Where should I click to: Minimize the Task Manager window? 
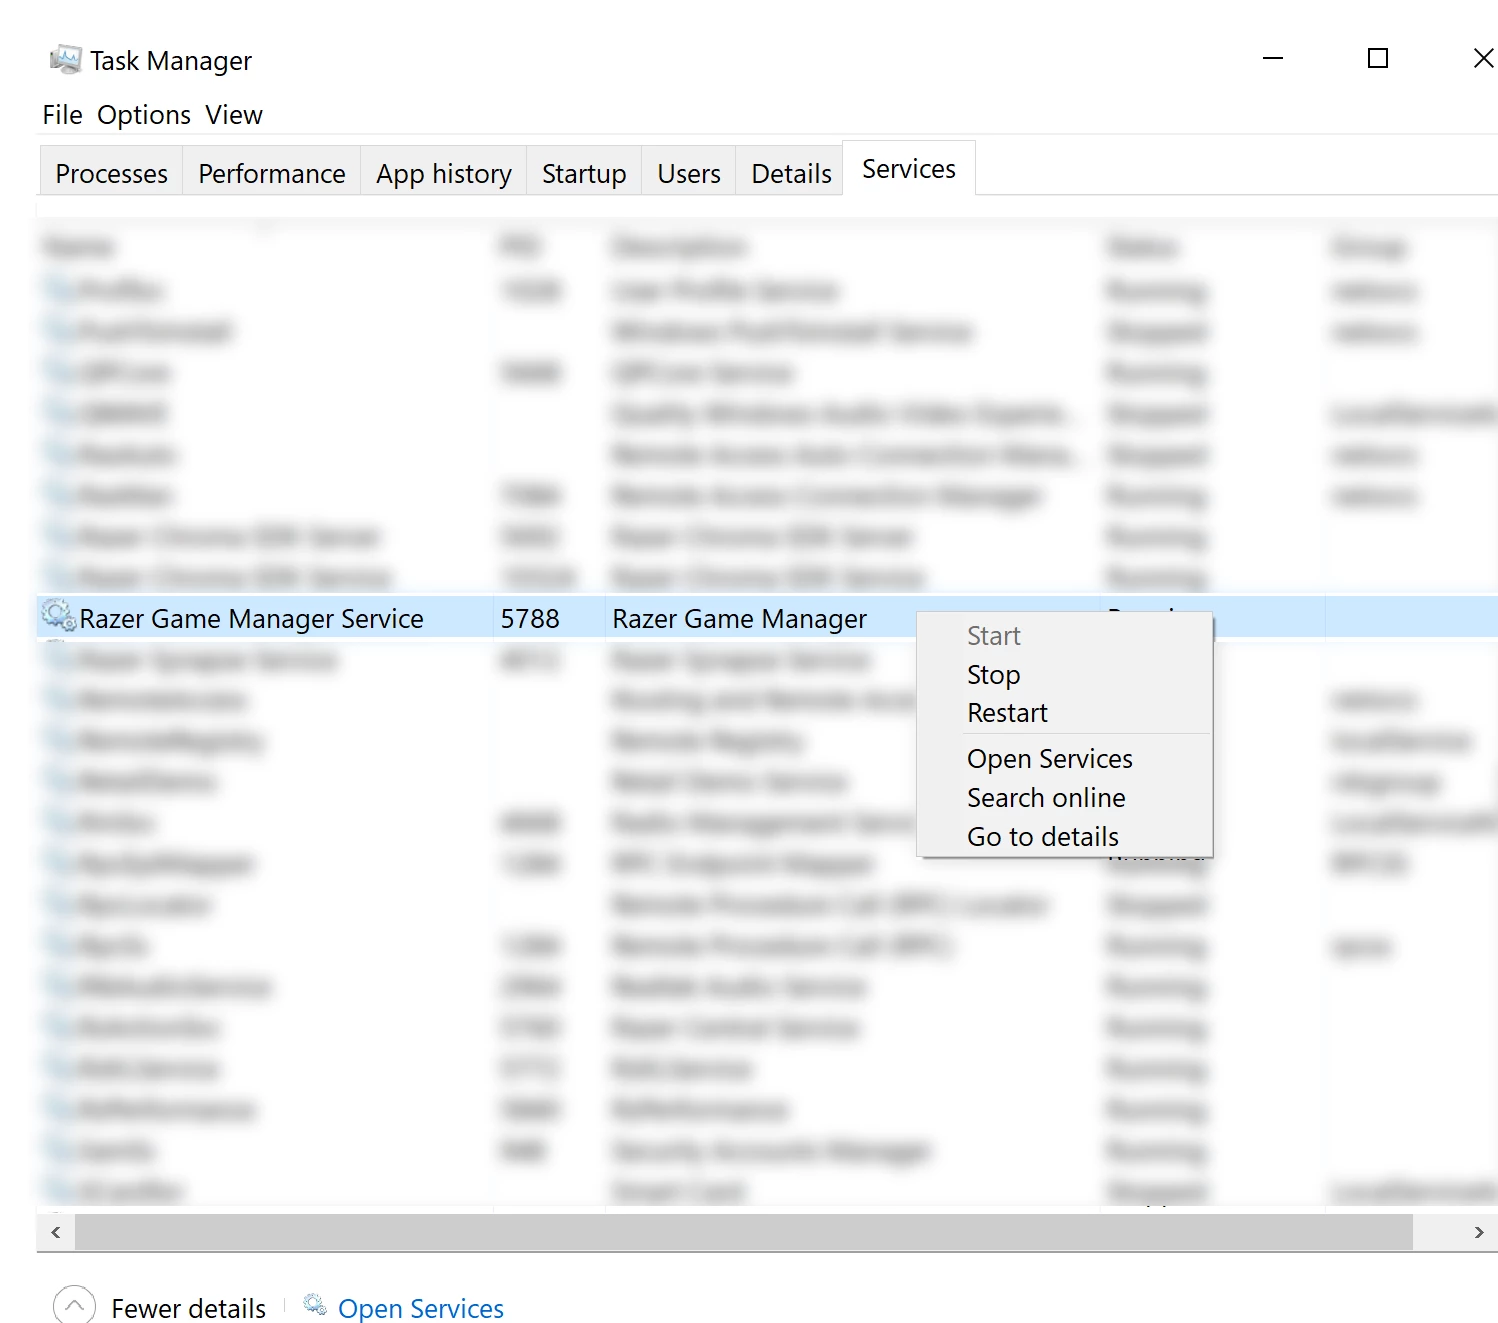coord(1273,58)
